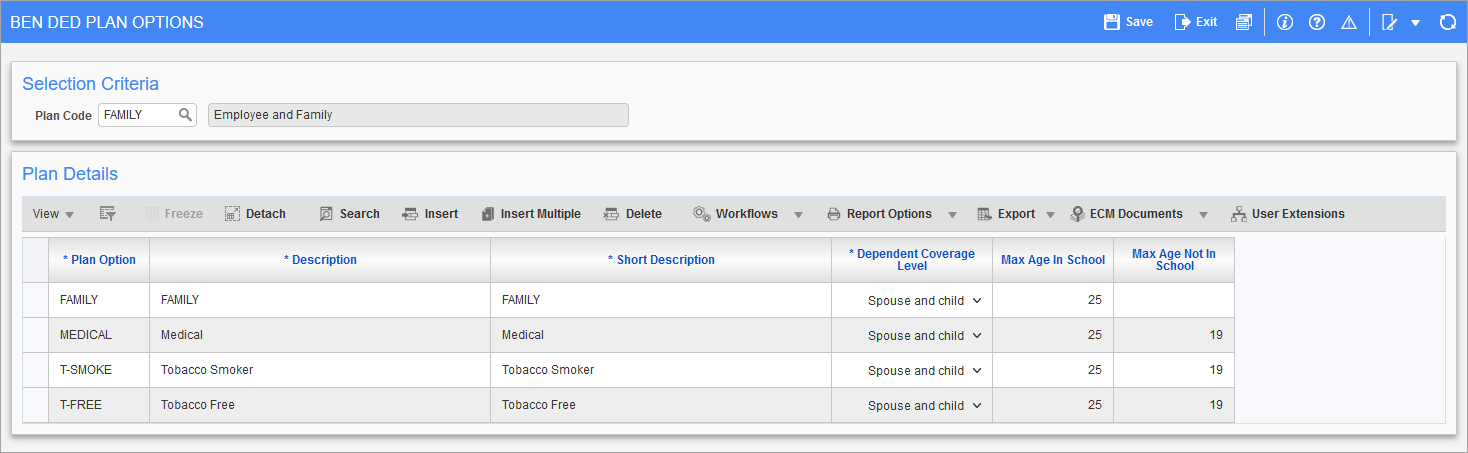
Task: Select the T-SMOKE row selector
Action: (x=36, y=370)
